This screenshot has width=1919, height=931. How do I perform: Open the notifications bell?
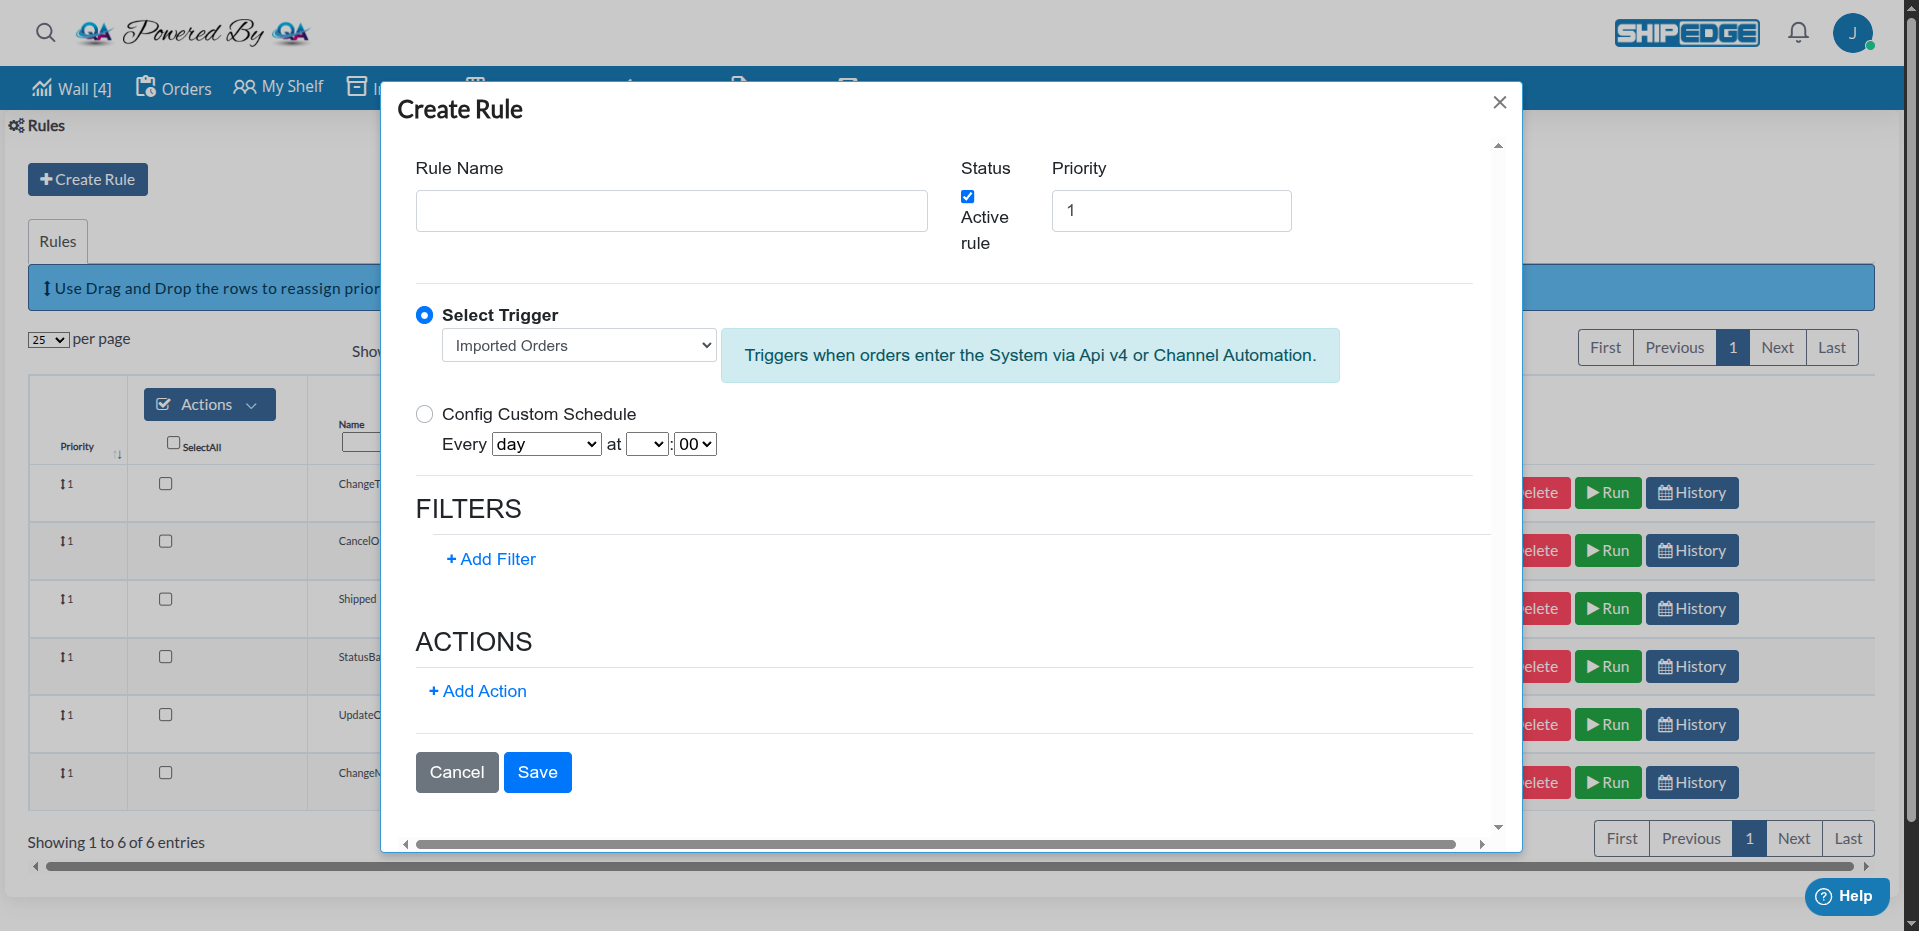1798,33
